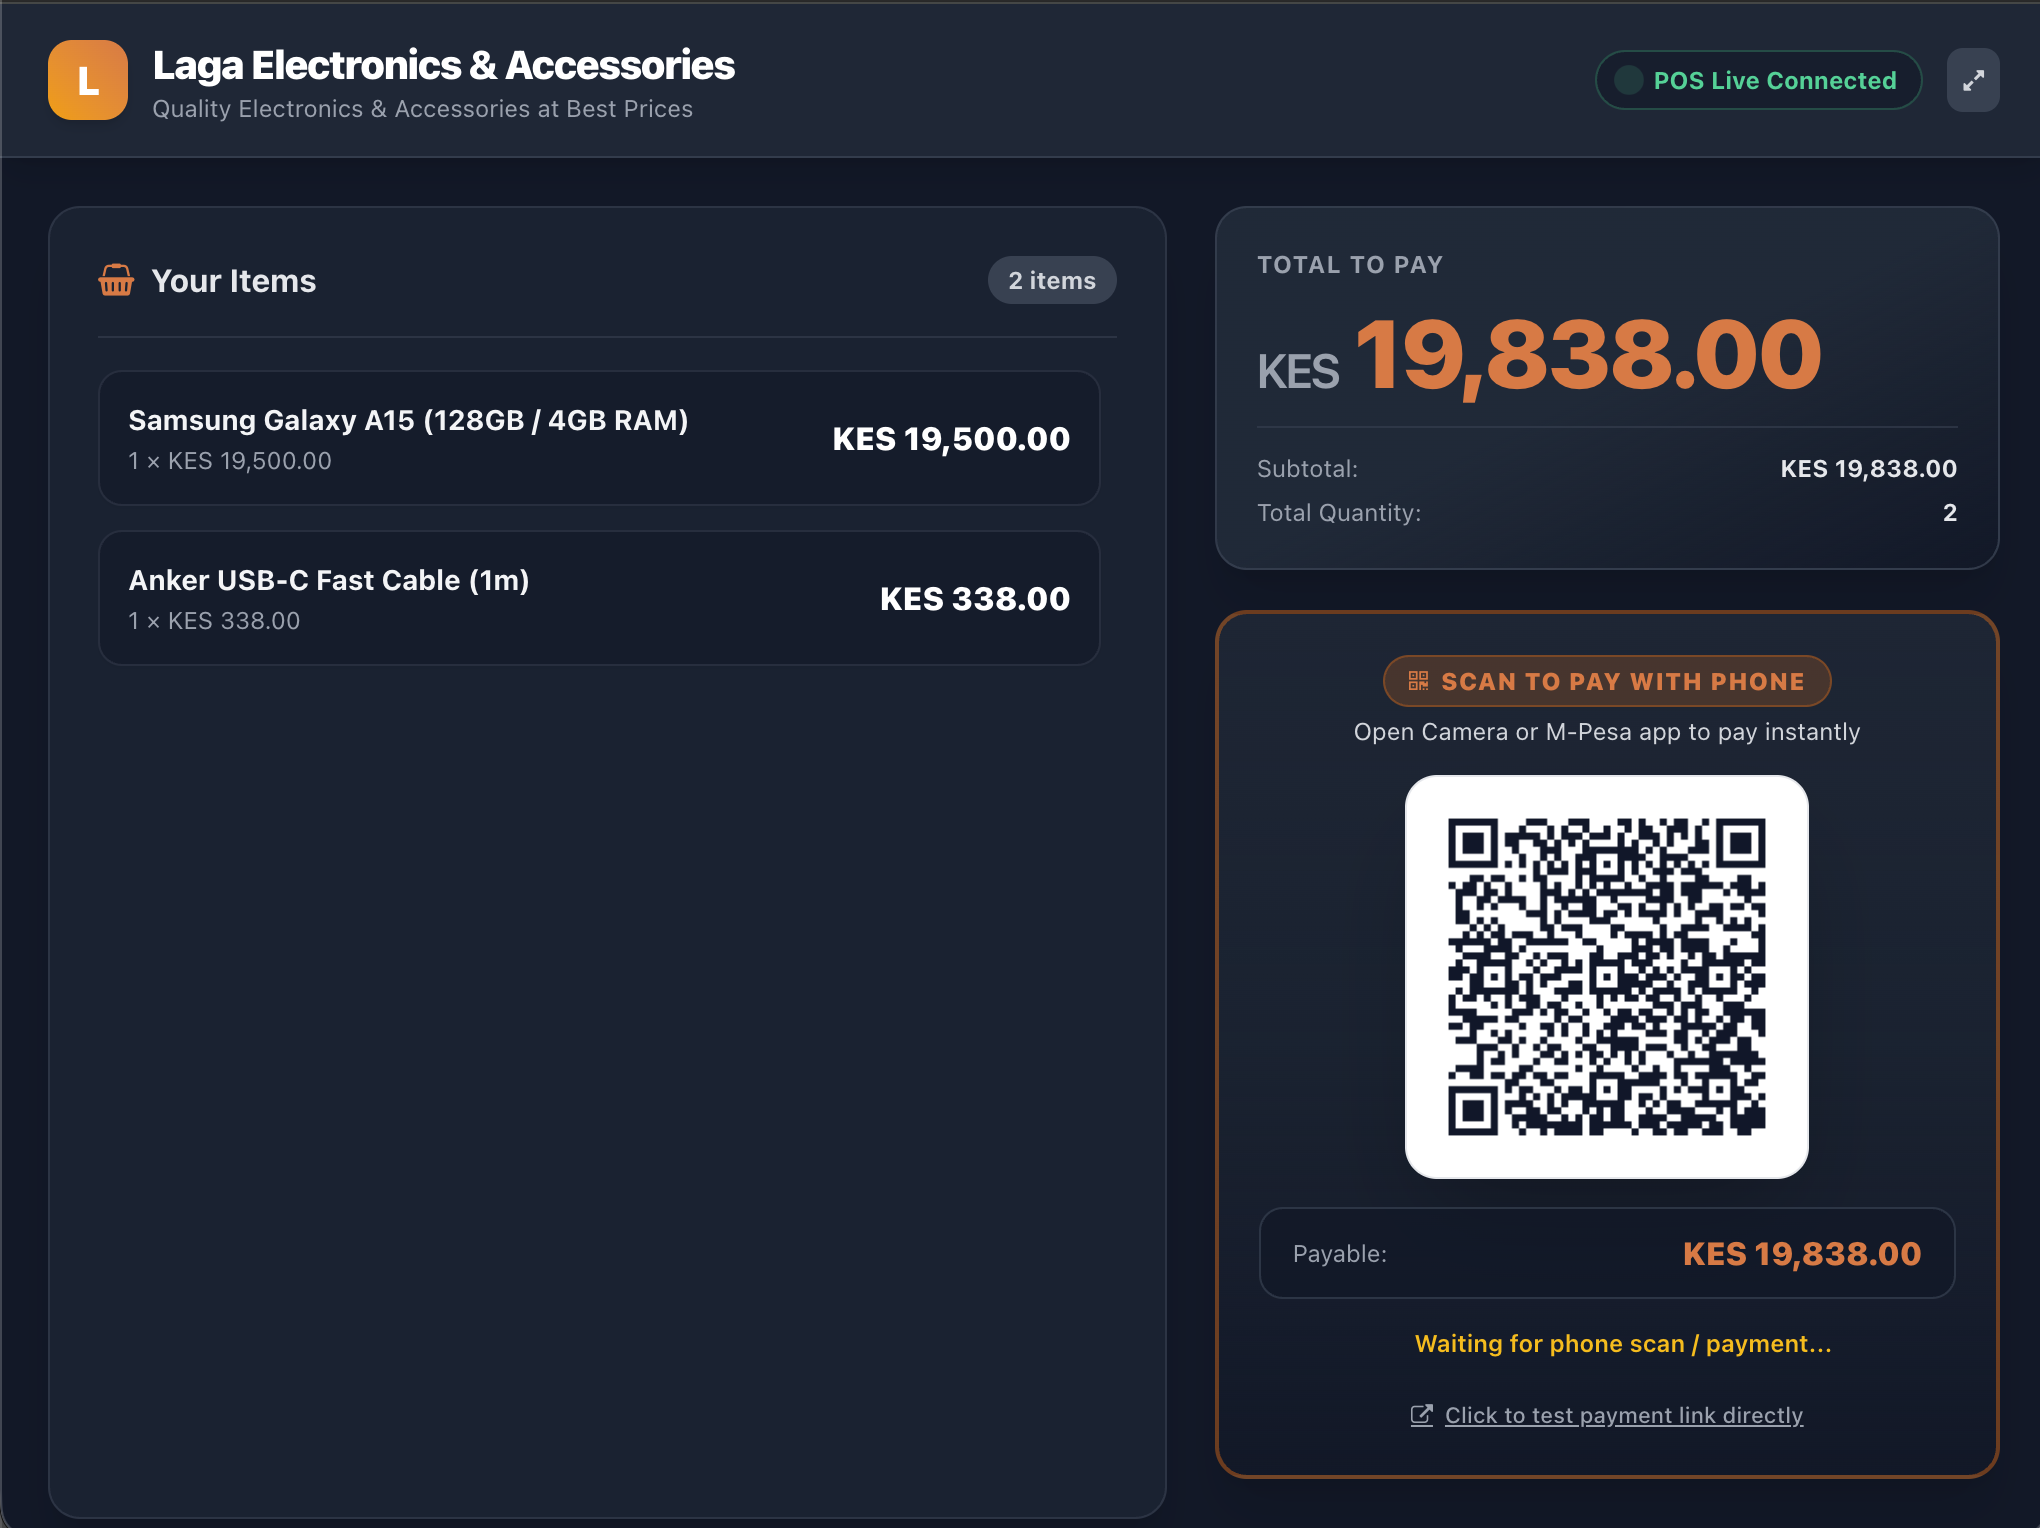Click the 1 × KES 19,500.00 quantity line
This screenshot has height=1528, width=2040.
point(230,461)
